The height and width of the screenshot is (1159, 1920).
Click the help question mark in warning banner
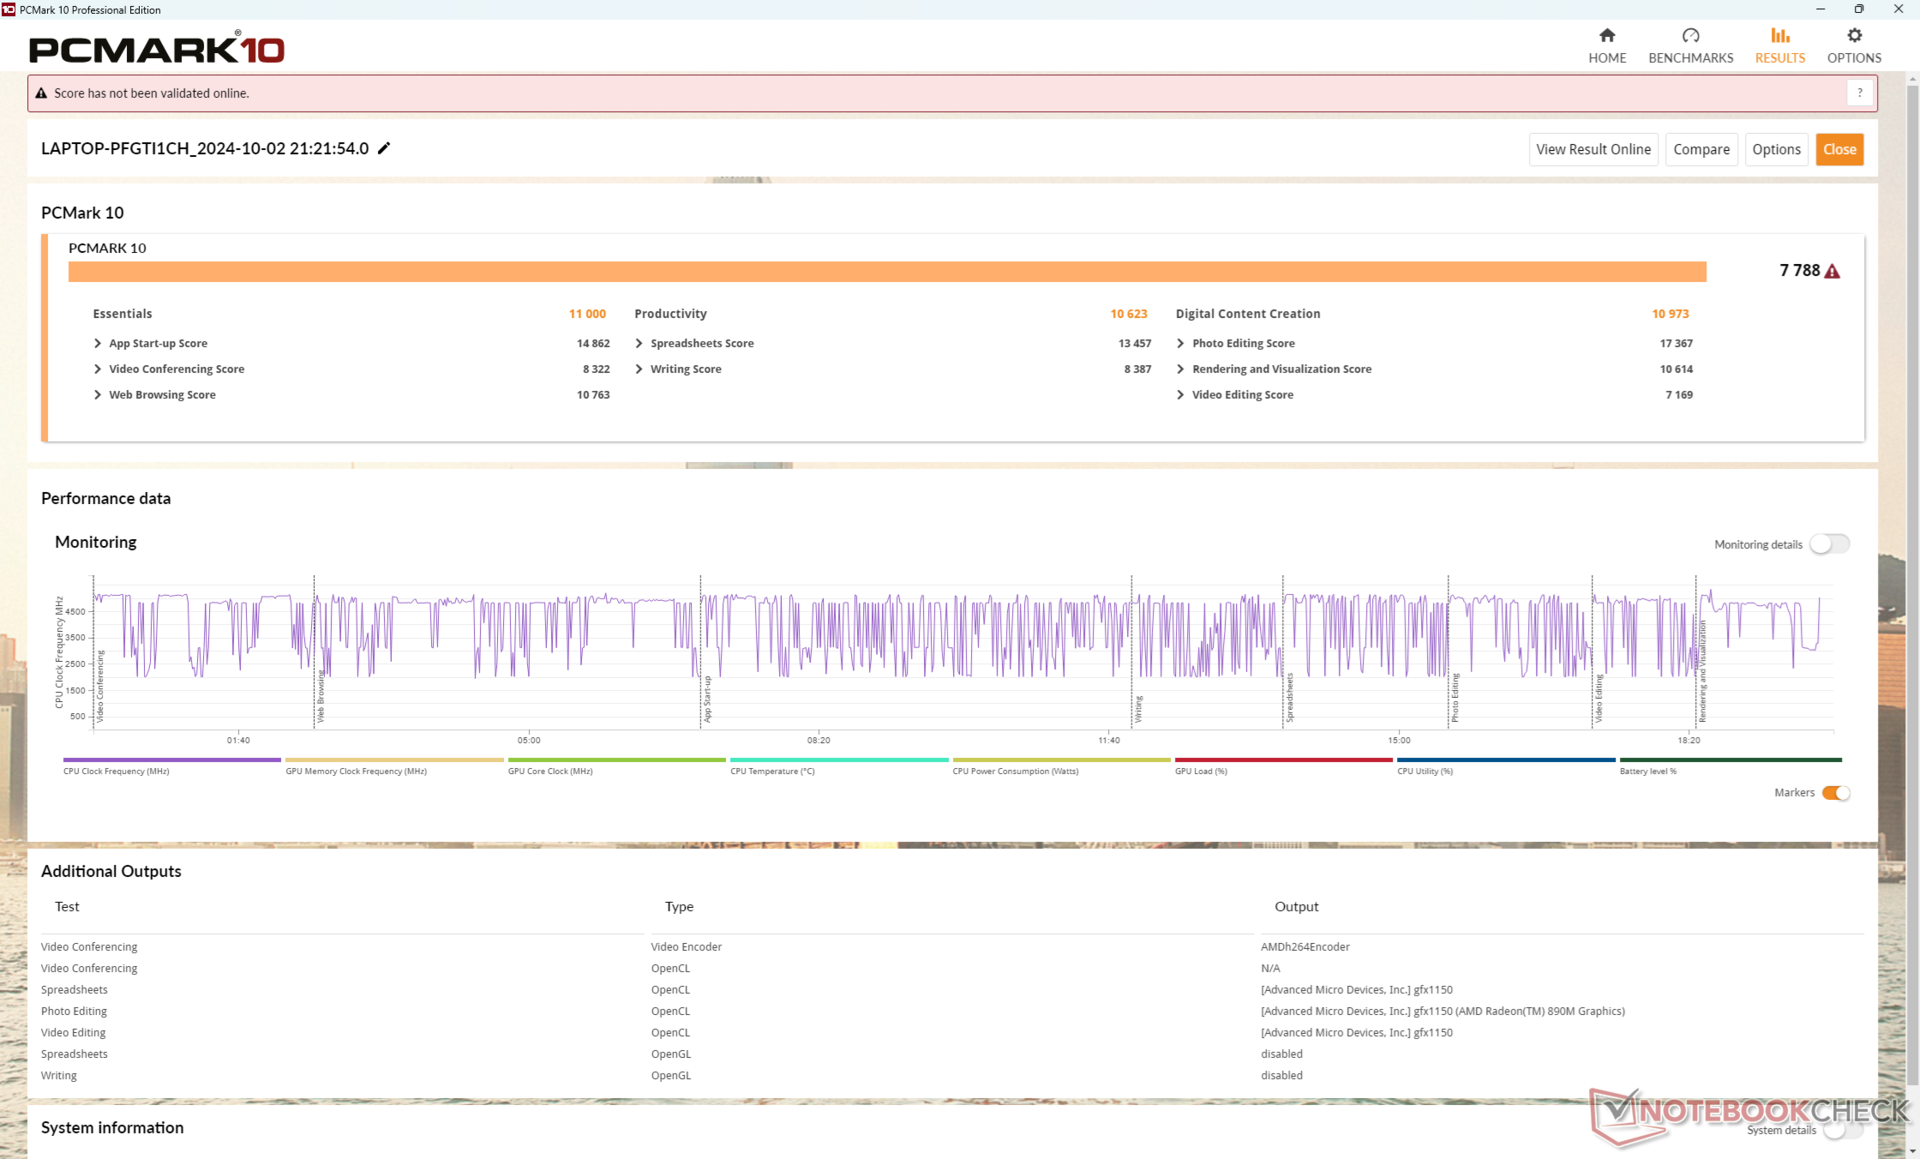click(1859, 93)
